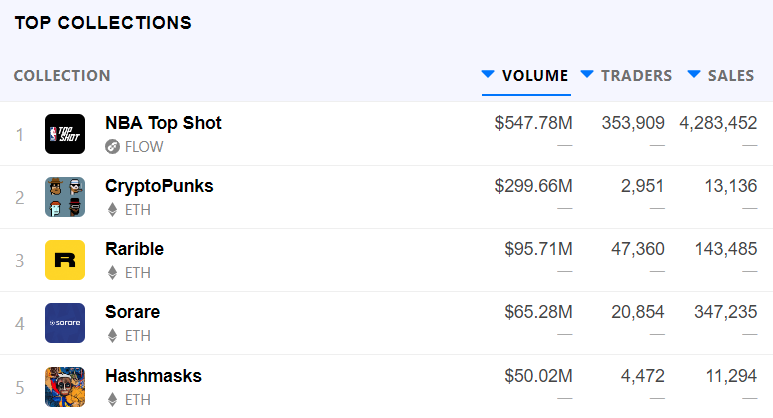Sort collections by Traders column

pos(627,76)
